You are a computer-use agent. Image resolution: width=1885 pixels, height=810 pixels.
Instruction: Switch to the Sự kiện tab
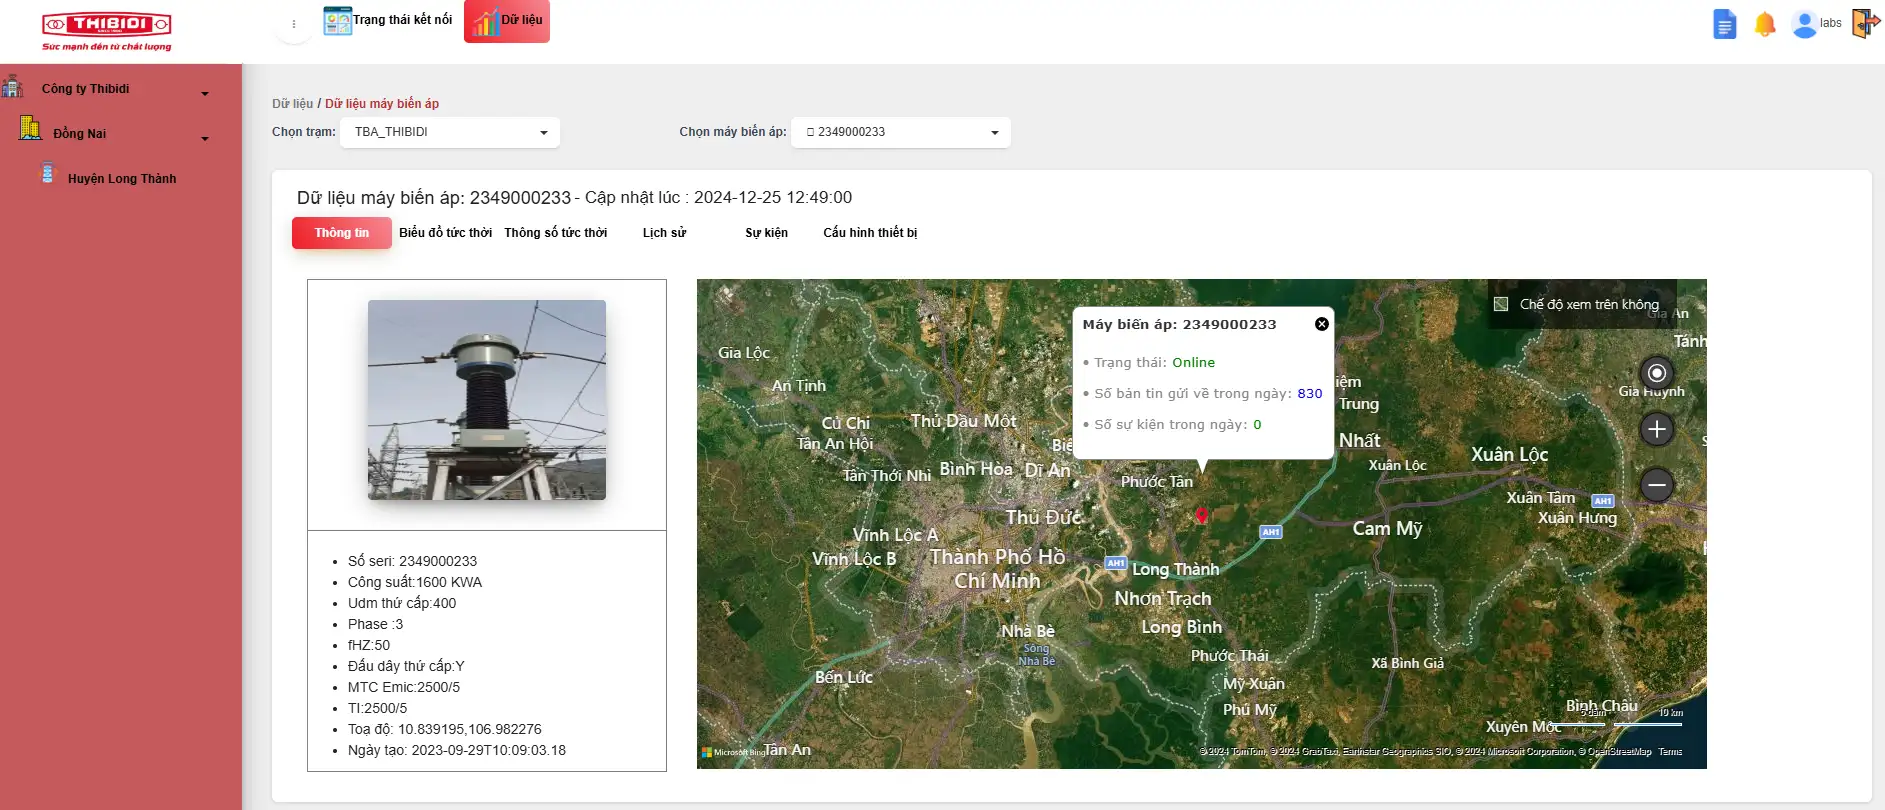[x=767, y=233]
